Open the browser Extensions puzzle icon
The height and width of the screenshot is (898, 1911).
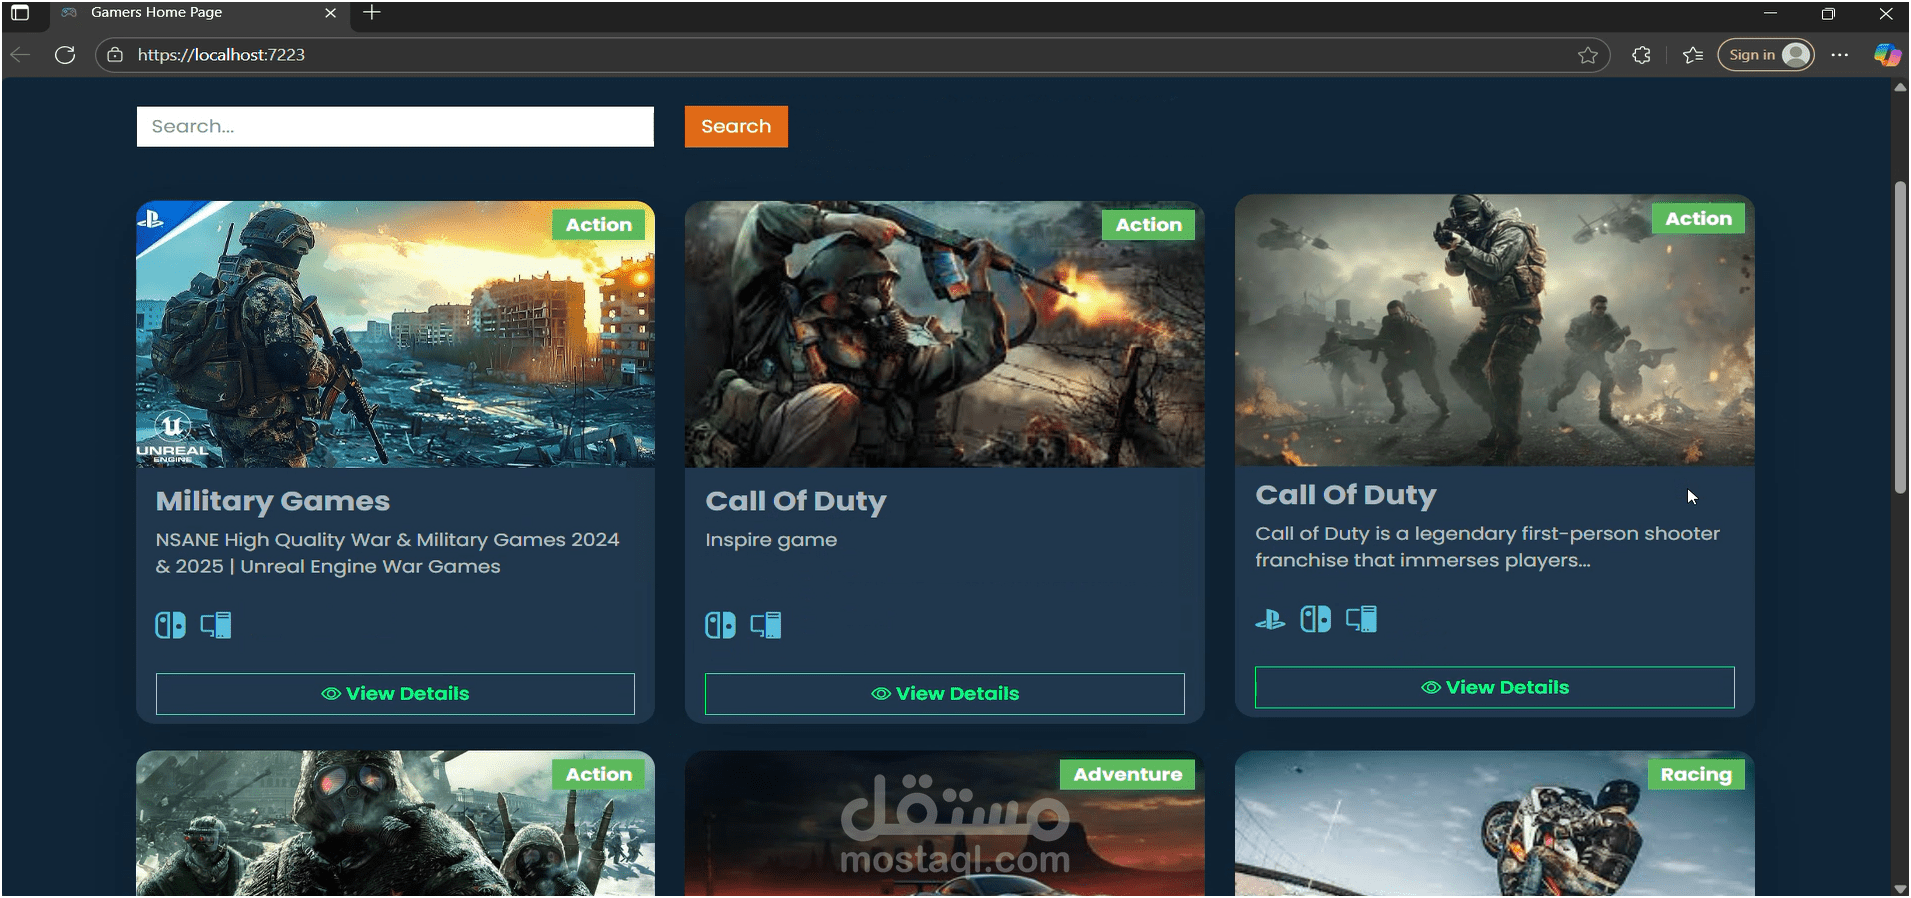click(x=1641, y=55)
